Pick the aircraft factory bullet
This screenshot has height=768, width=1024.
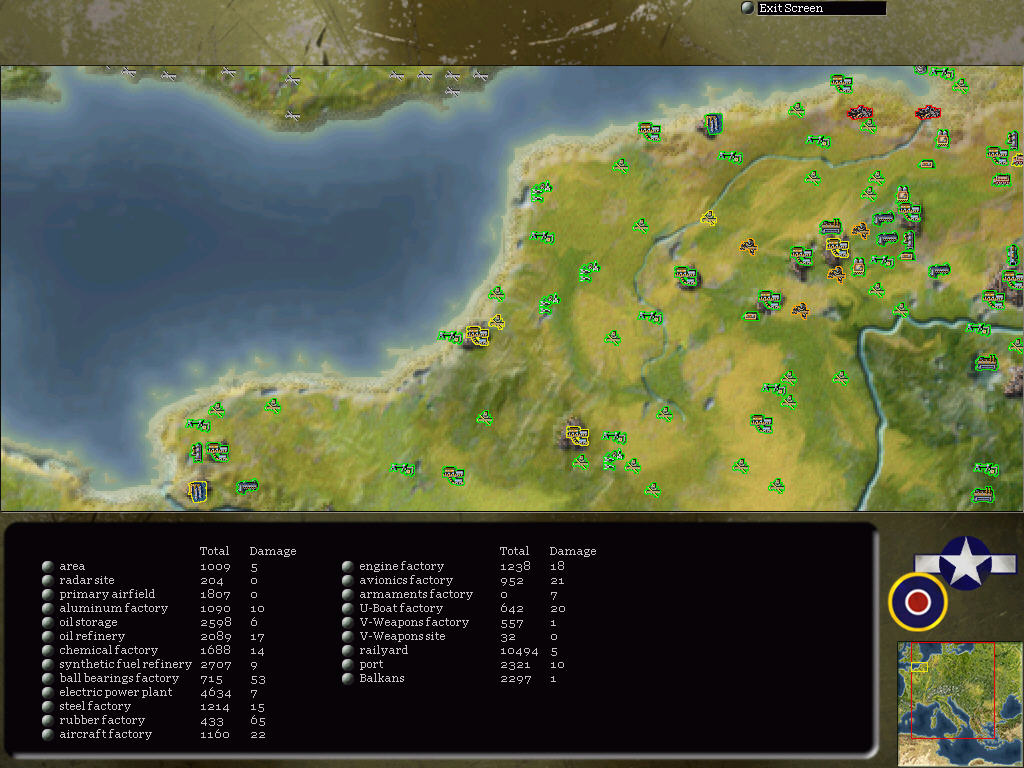[48, 735]
